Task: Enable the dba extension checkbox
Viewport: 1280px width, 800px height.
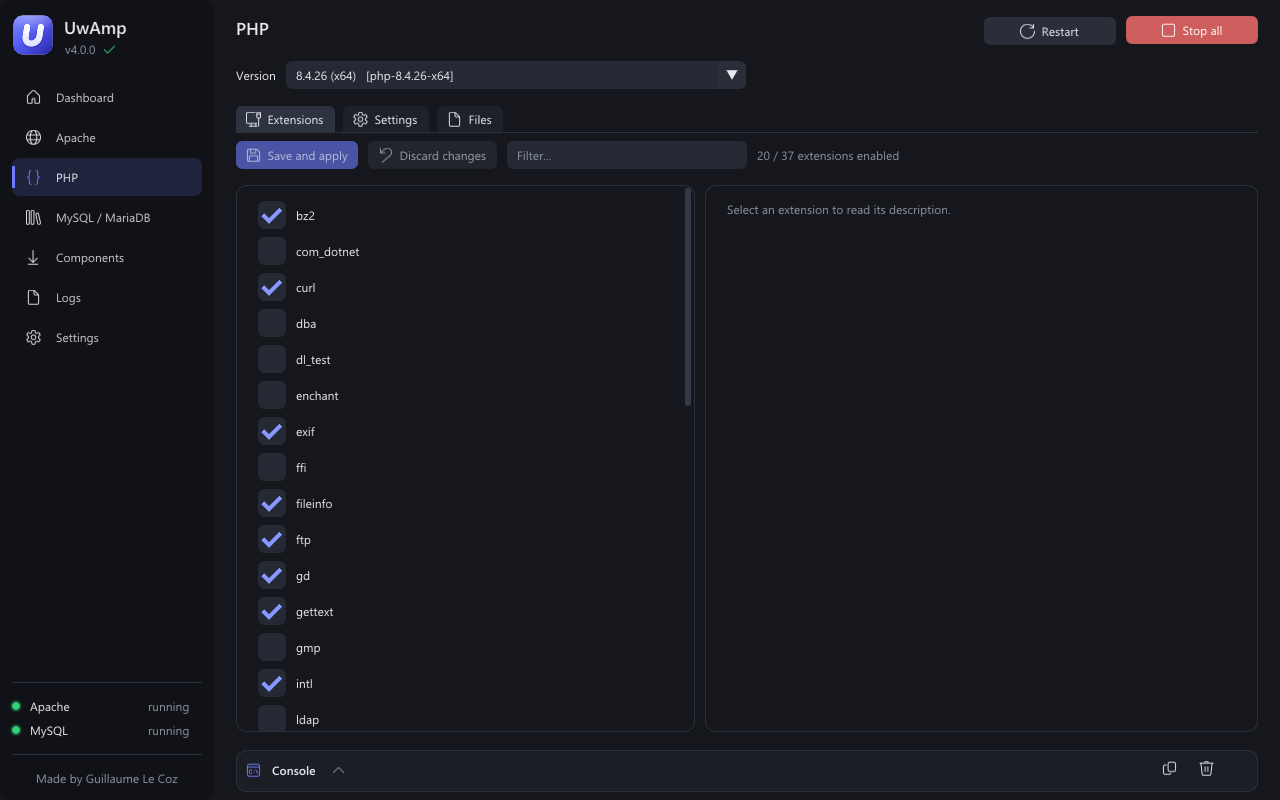Action: (272, 324)
